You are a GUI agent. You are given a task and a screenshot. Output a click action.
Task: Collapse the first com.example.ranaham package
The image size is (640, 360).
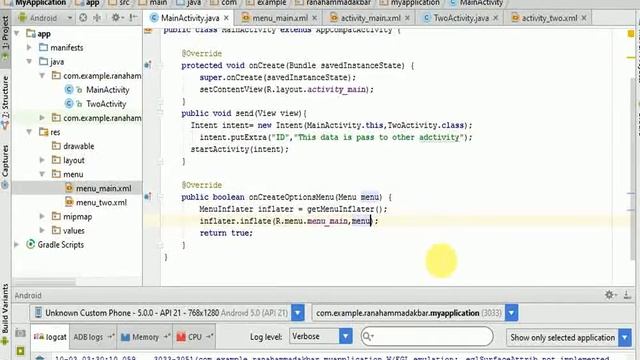[x=42, y=76]
